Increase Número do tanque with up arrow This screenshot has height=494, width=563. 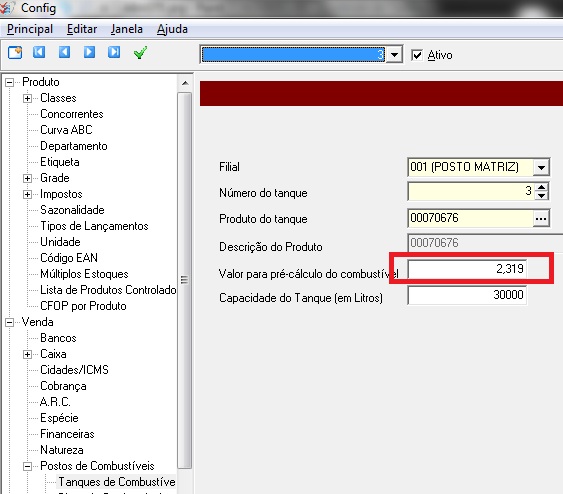pos(541,187)
